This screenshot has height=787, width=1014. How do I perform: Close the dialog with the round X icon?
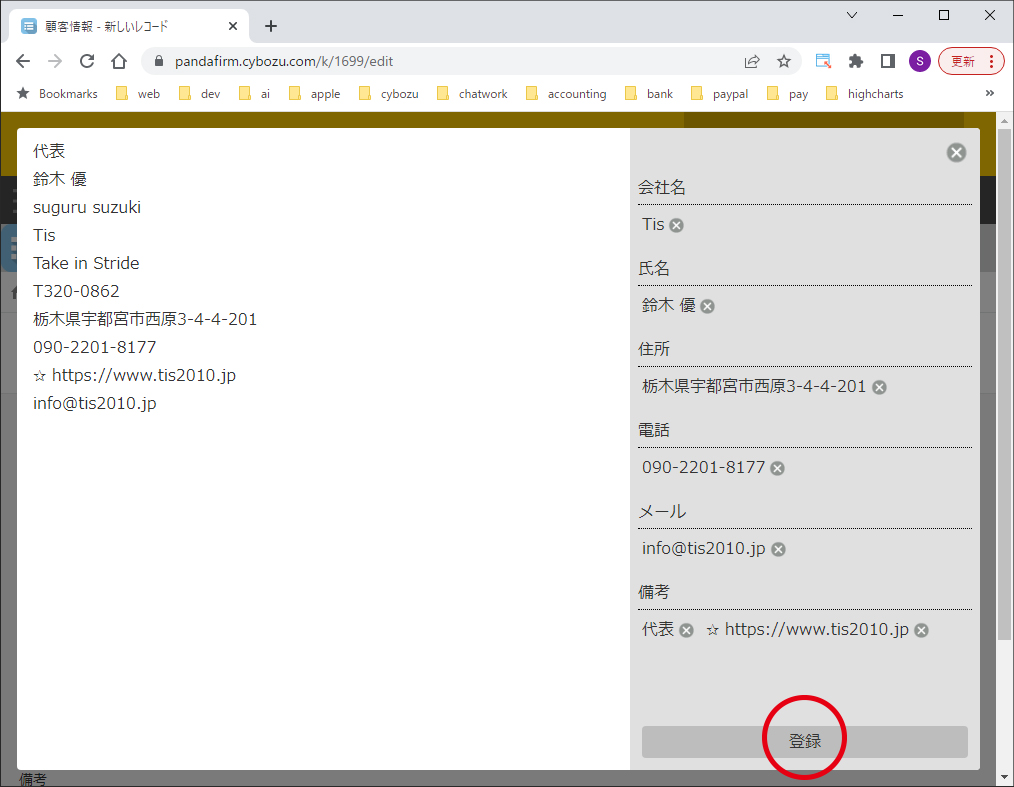(956, 153)
